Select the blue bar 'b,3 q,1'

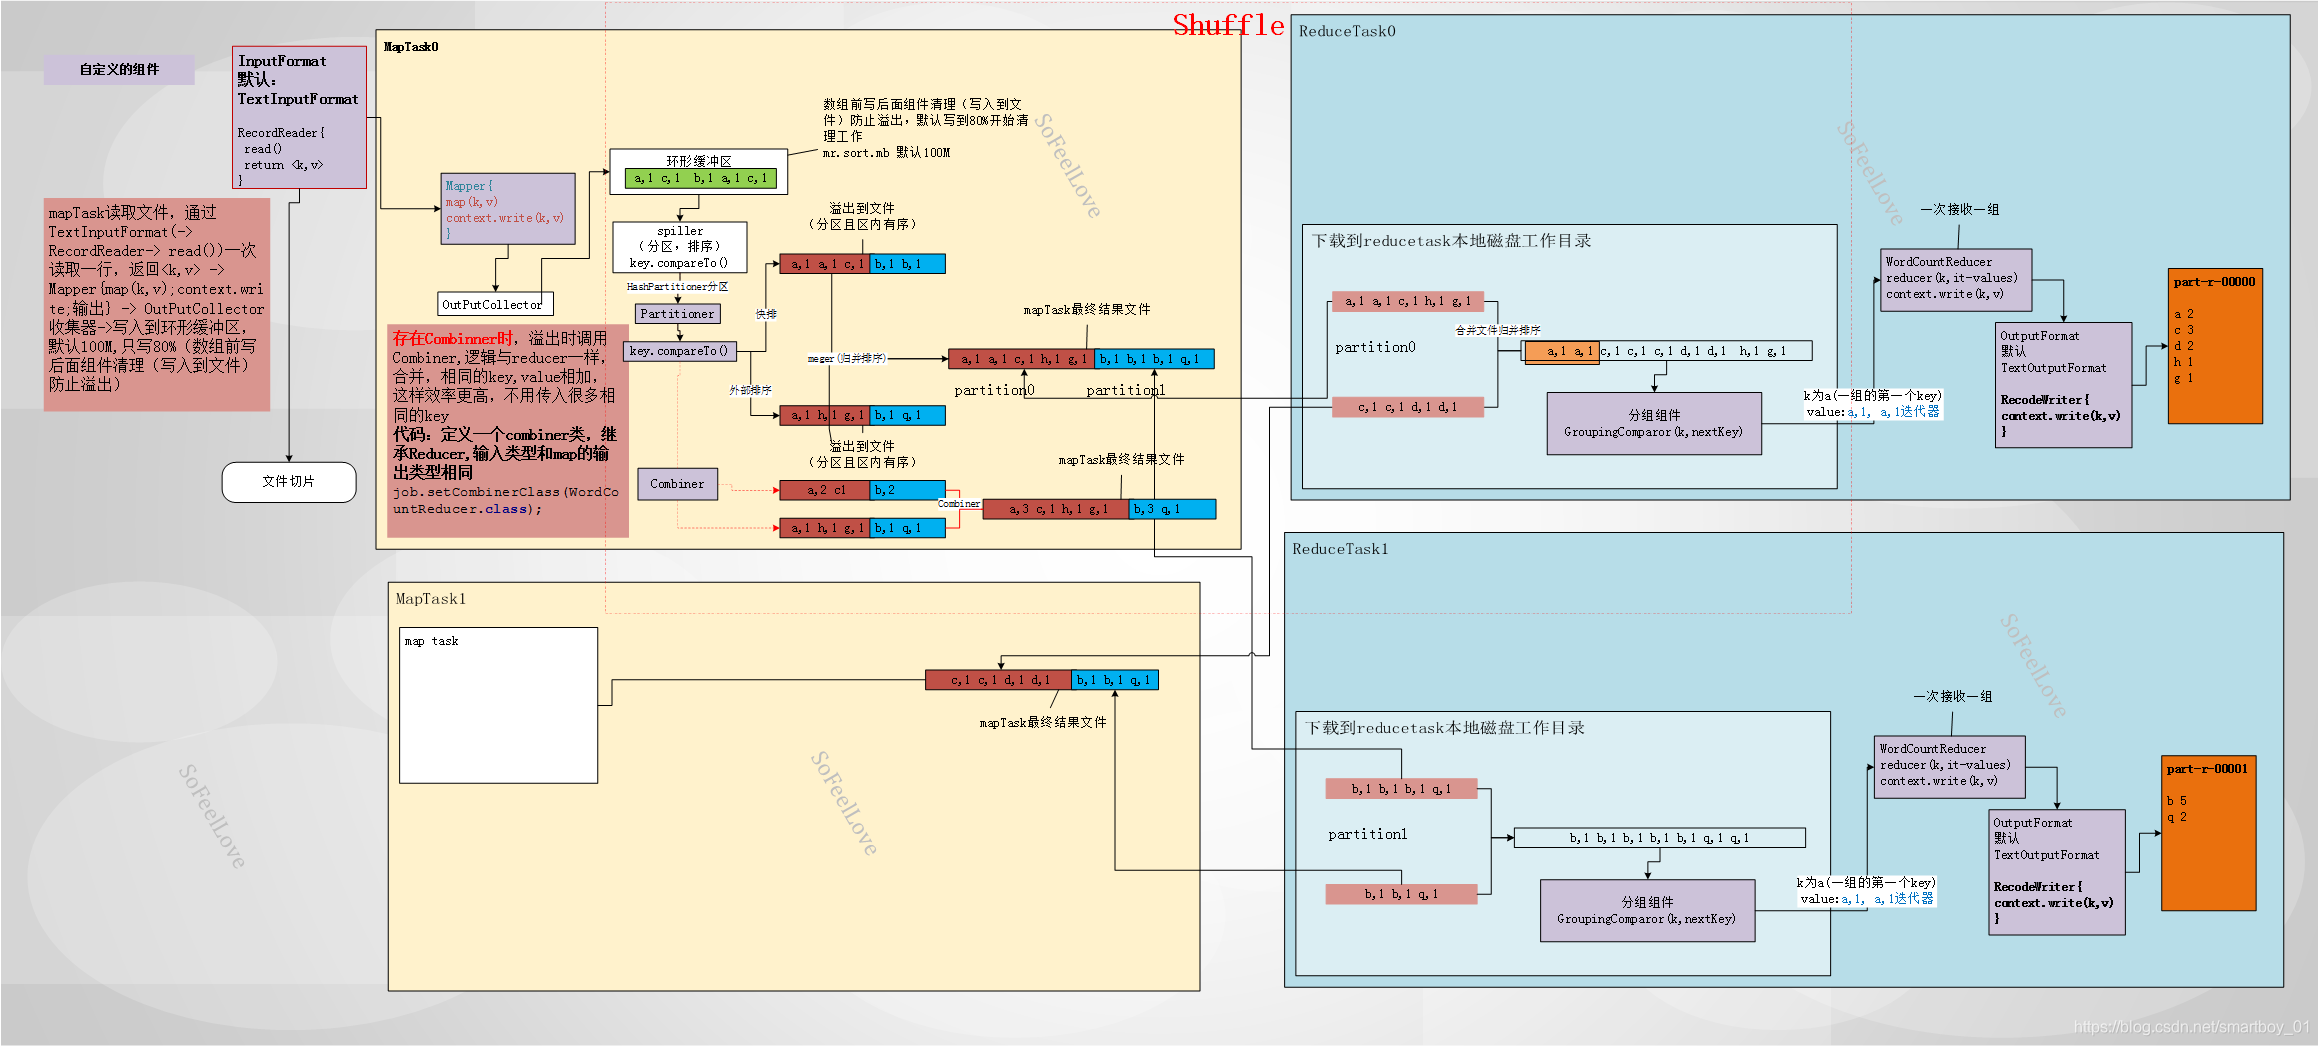point(1172,509)
